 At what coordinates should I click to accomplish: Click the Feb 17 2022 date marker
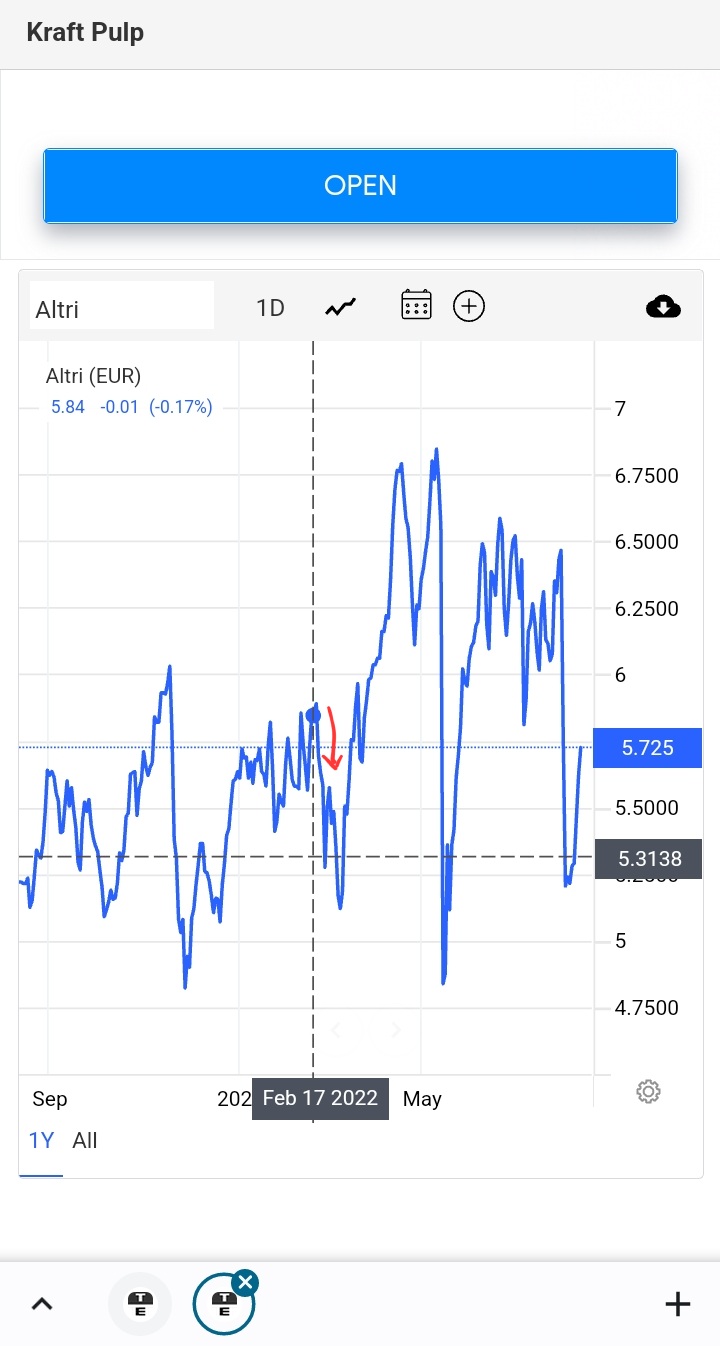click(320, 1099)
